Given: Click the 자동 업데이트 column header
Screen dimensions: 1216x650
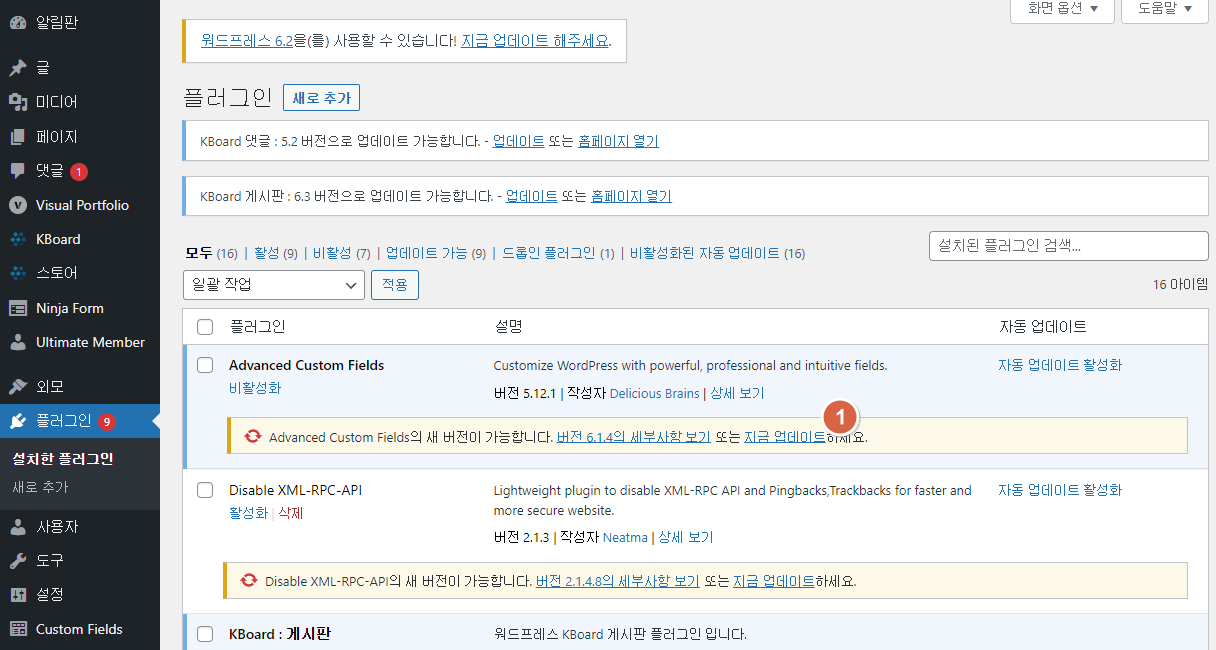Looking at the screenshot, I should pyautogui.click(x=1042, y=327).
